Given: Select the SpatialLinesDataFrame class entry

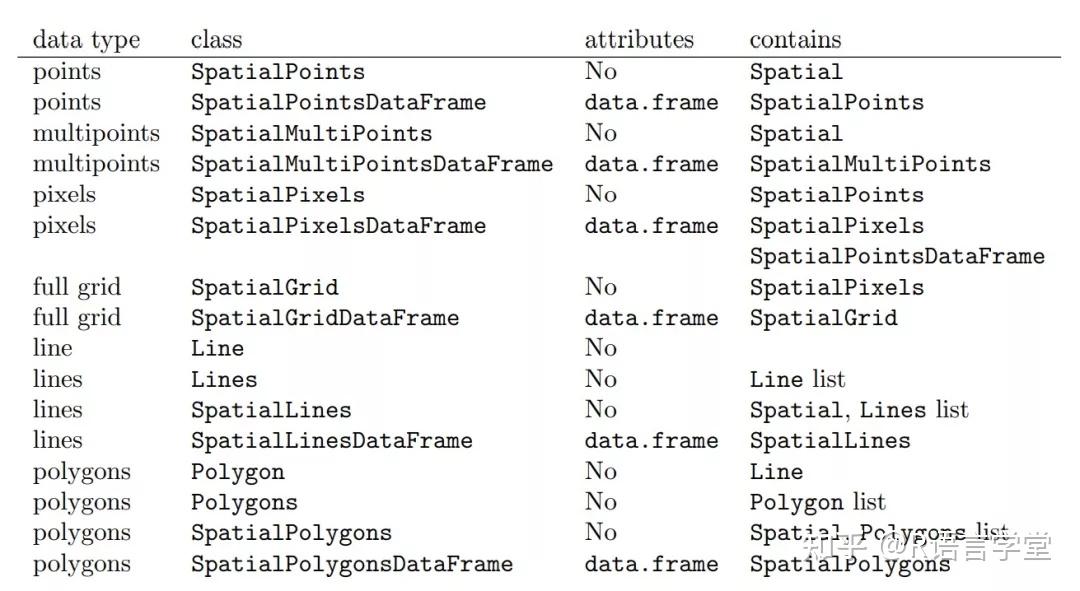Looking at the screenshot, I should coord(331,441).
